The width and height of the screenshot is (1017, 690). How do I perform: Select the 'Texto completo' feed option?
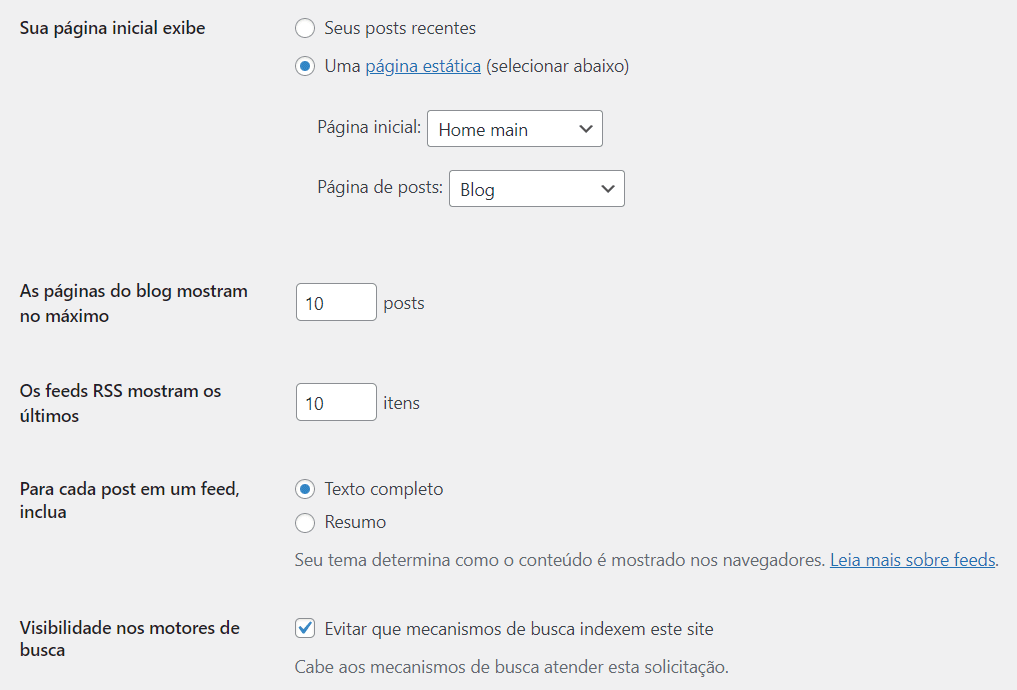coord(305,489)
